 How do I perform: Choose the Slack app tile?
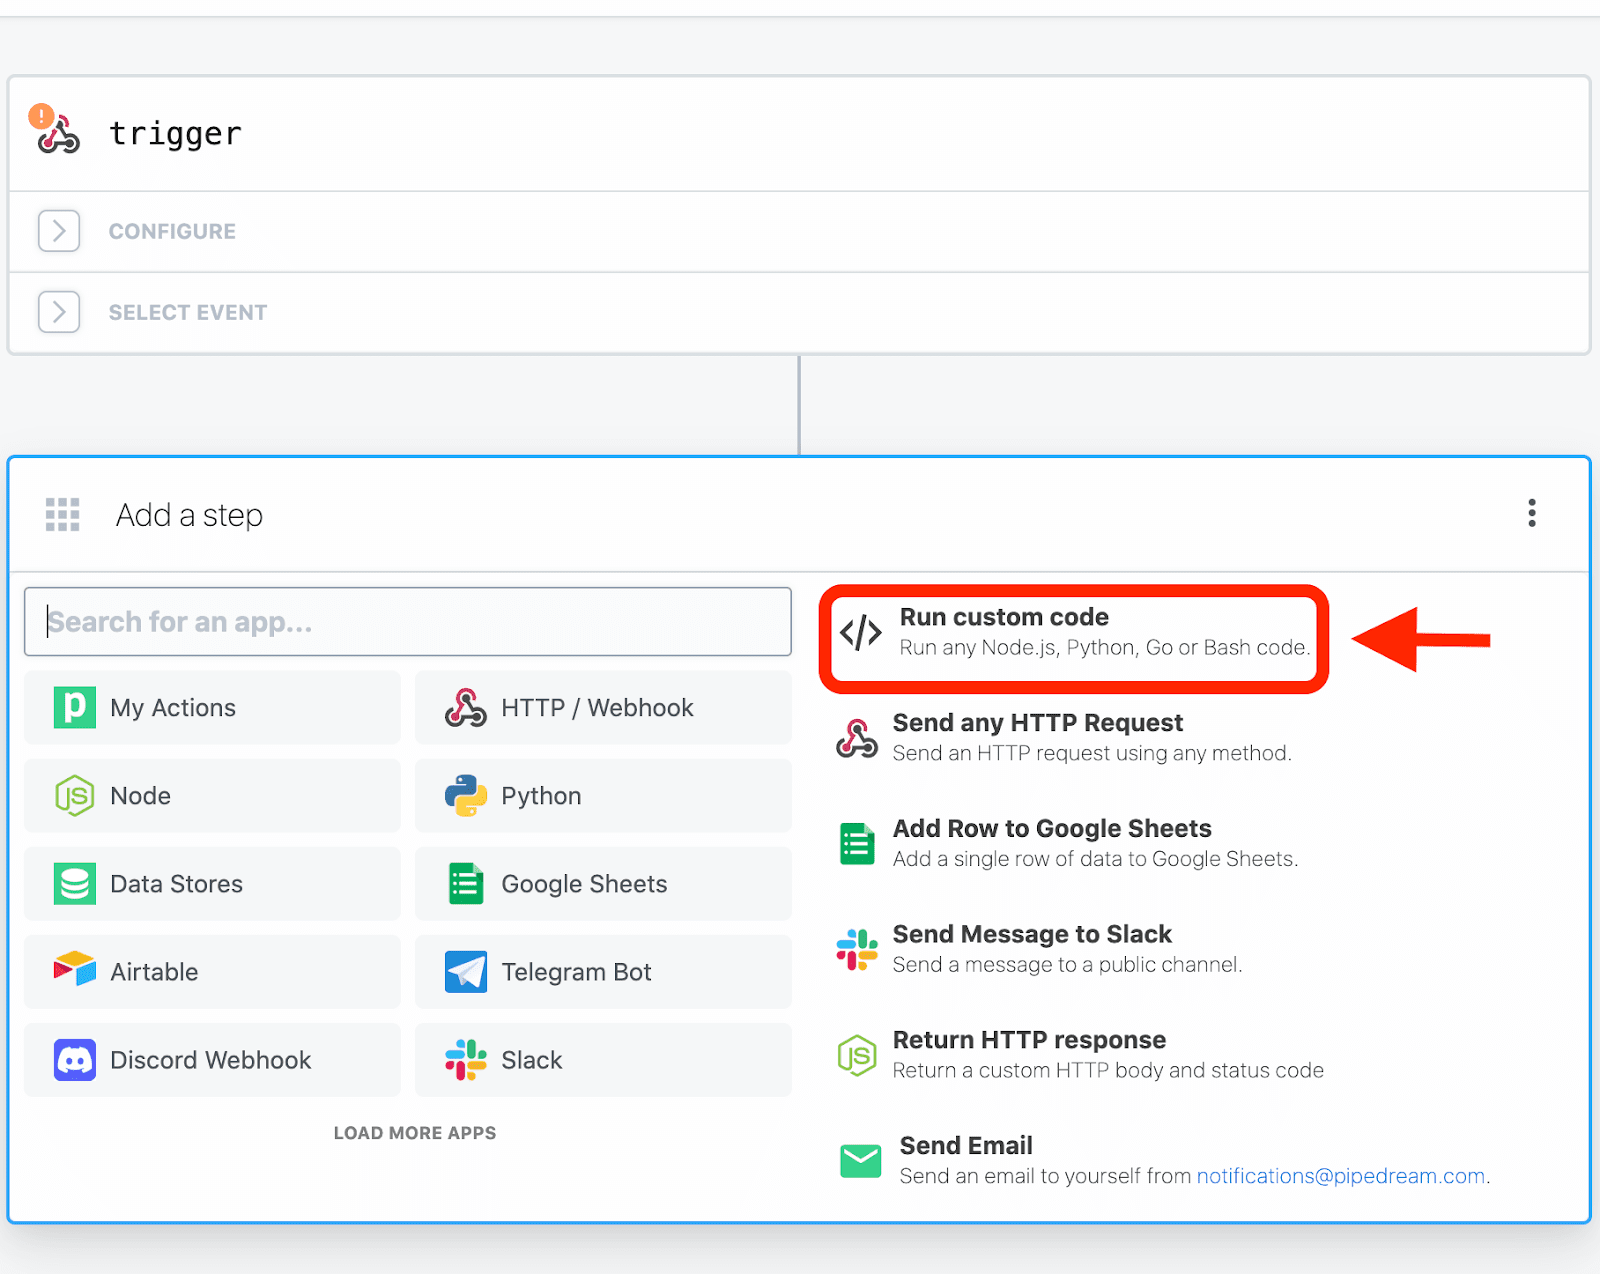[603, 1060]
